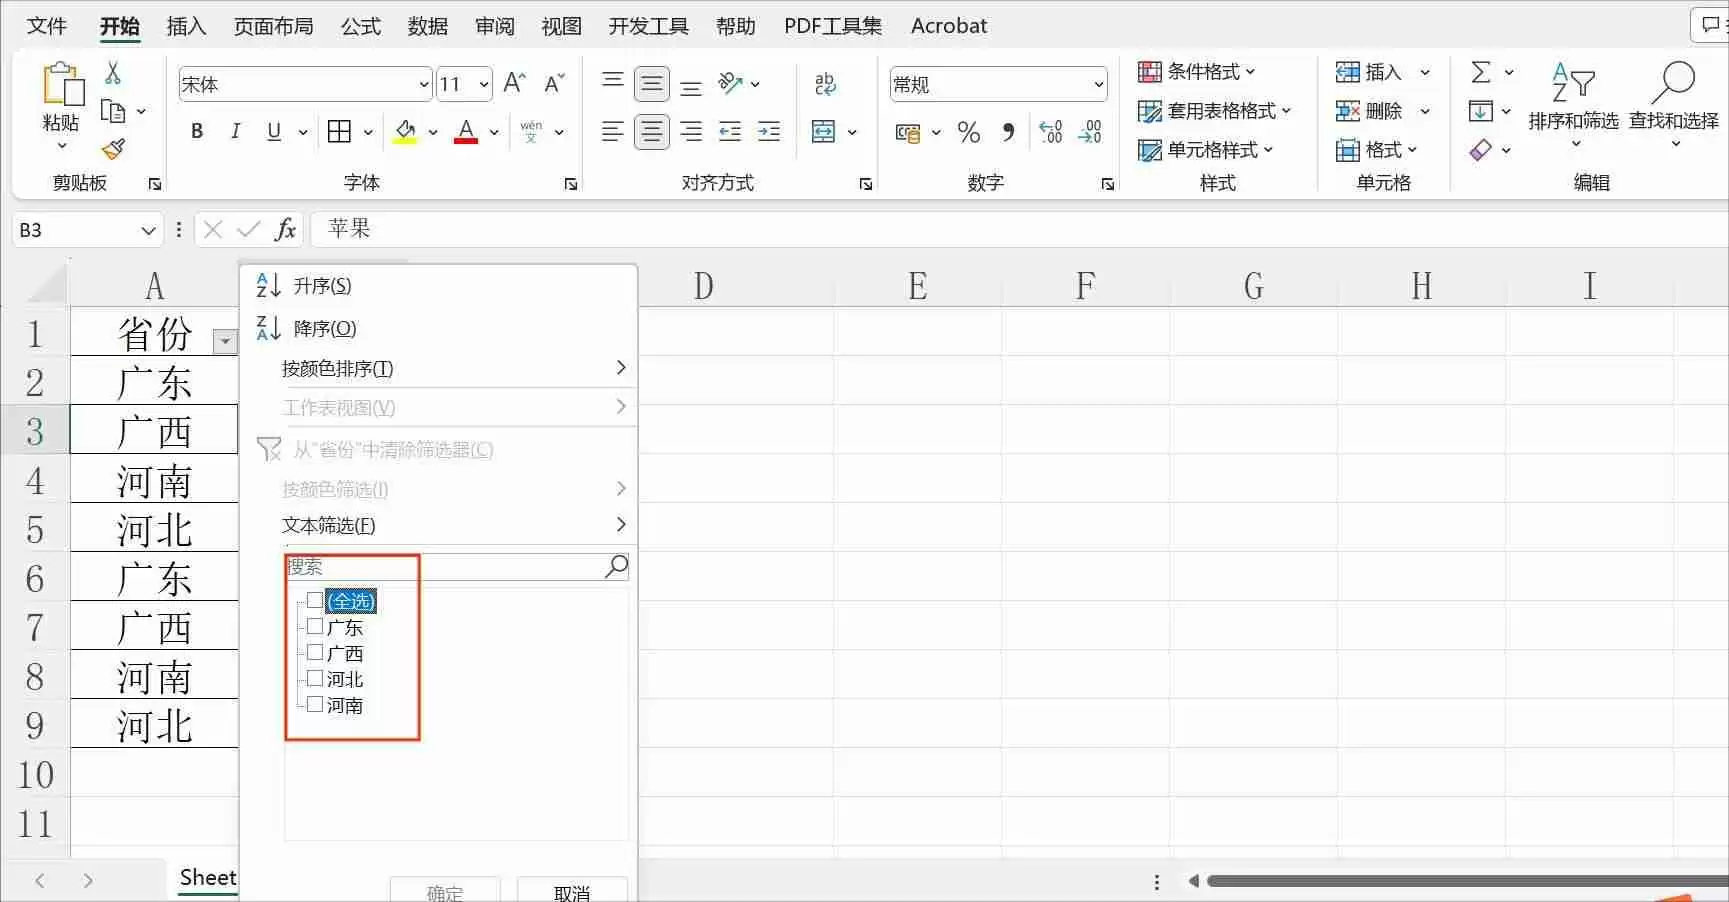1729x902 pixels.
Task: Click in the filter search box
Action: tap(450, 566)
